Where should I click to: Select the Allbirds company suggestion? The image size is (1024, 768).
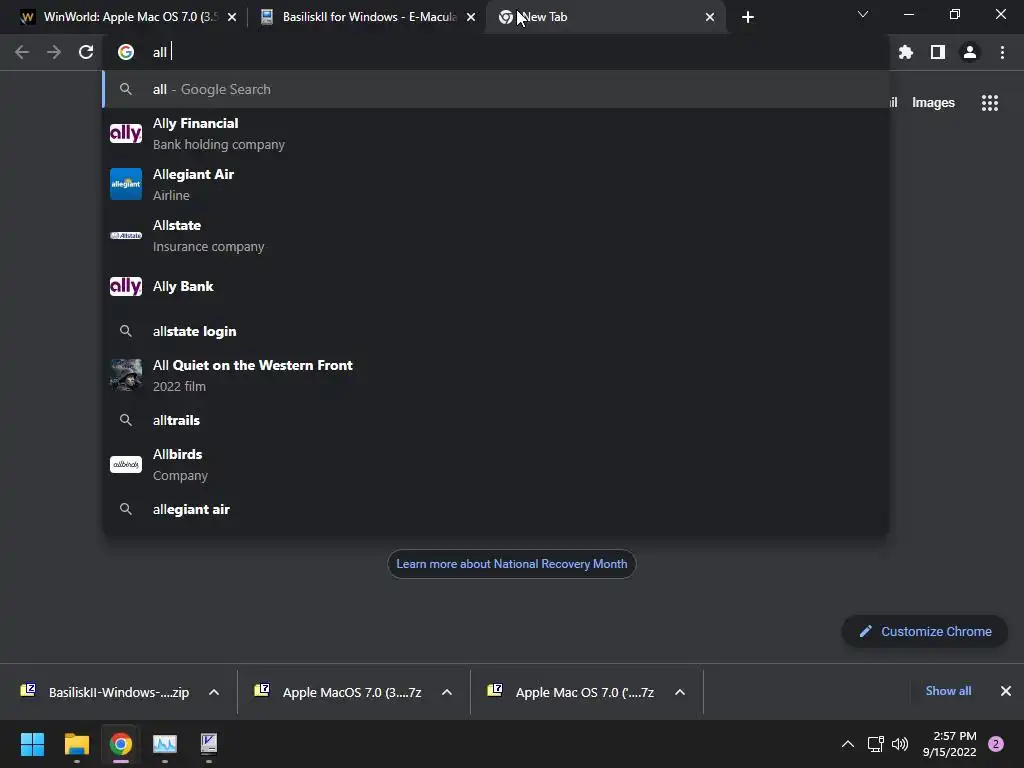[496, 464]
